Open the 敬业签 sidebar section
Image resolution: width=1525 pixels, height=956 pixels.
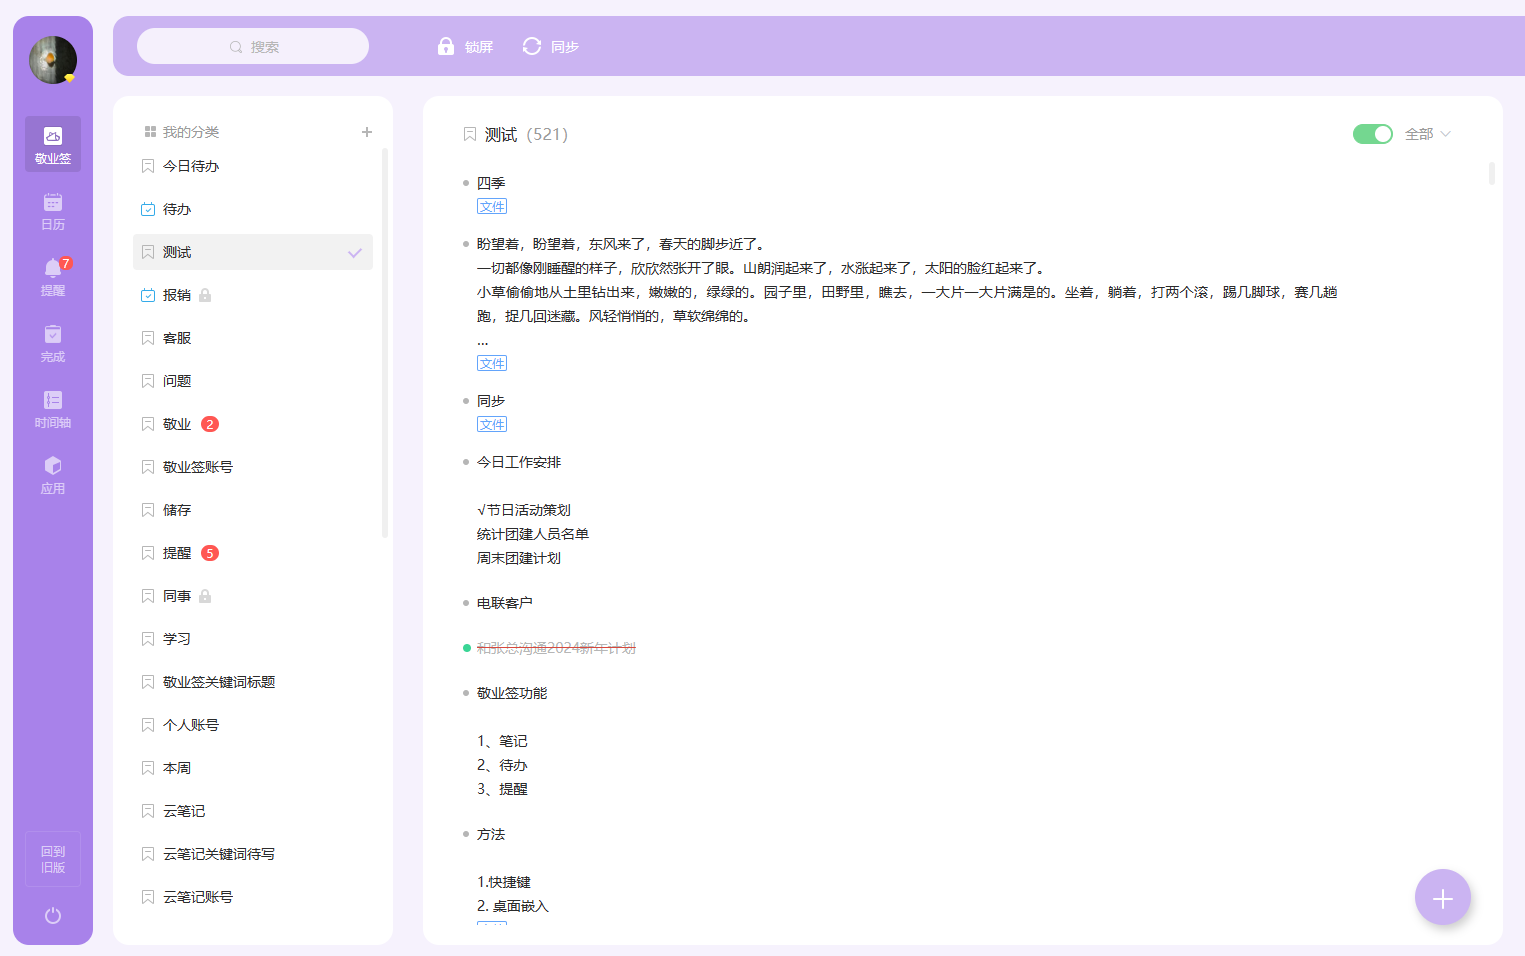[x=53, y=144]
